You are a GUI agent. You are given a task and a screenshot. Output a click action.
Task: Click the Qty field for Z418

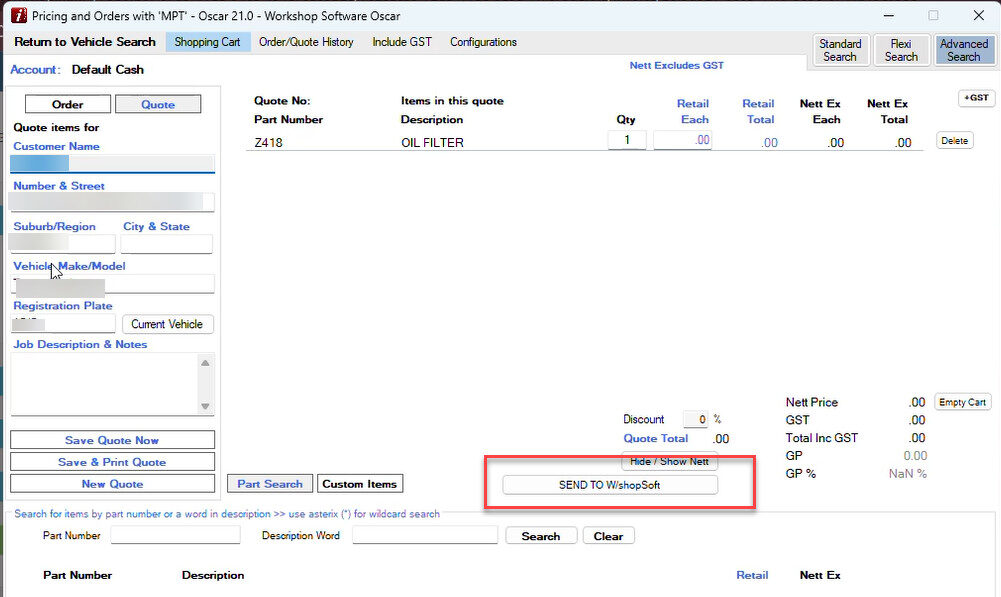point(627,140)
